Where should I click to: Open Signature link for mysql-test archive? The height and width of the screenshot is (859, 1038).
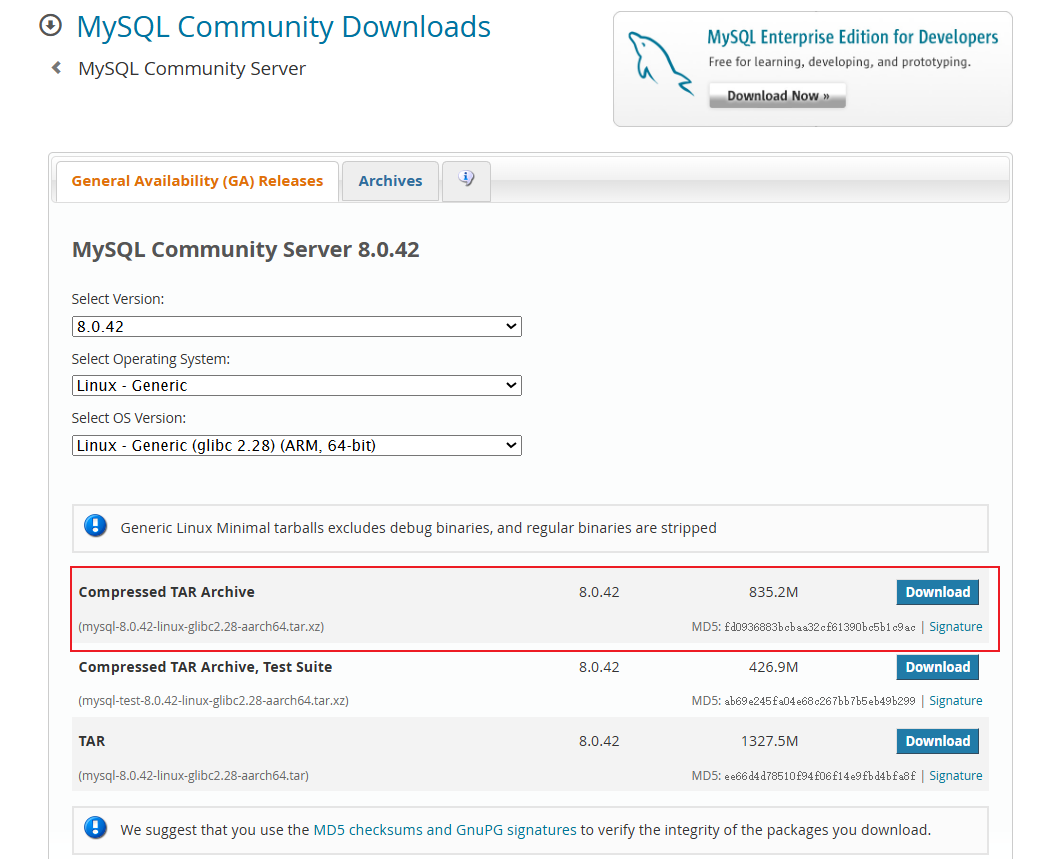[955, 700]
